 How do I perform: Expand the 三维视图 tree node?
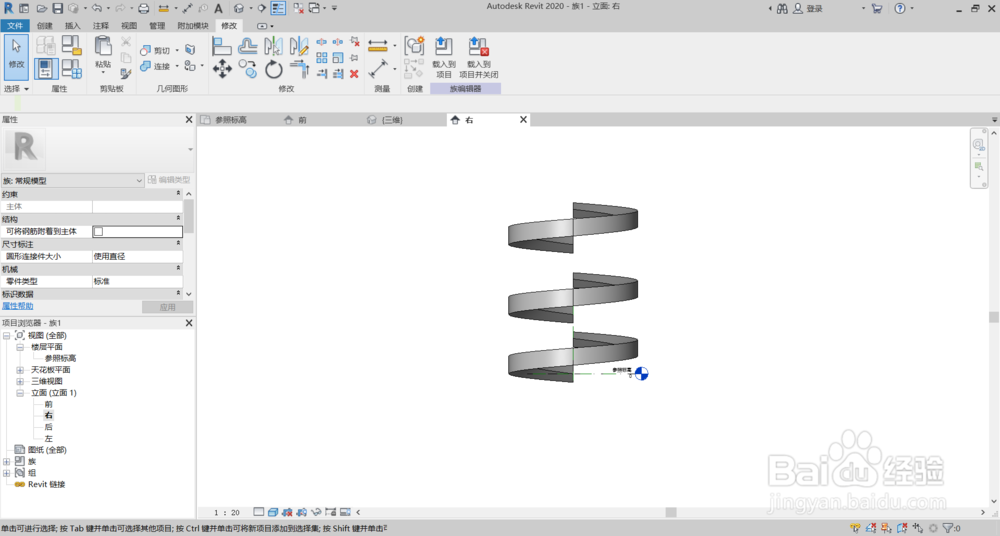pyautogui.click(x=20, y=382)
